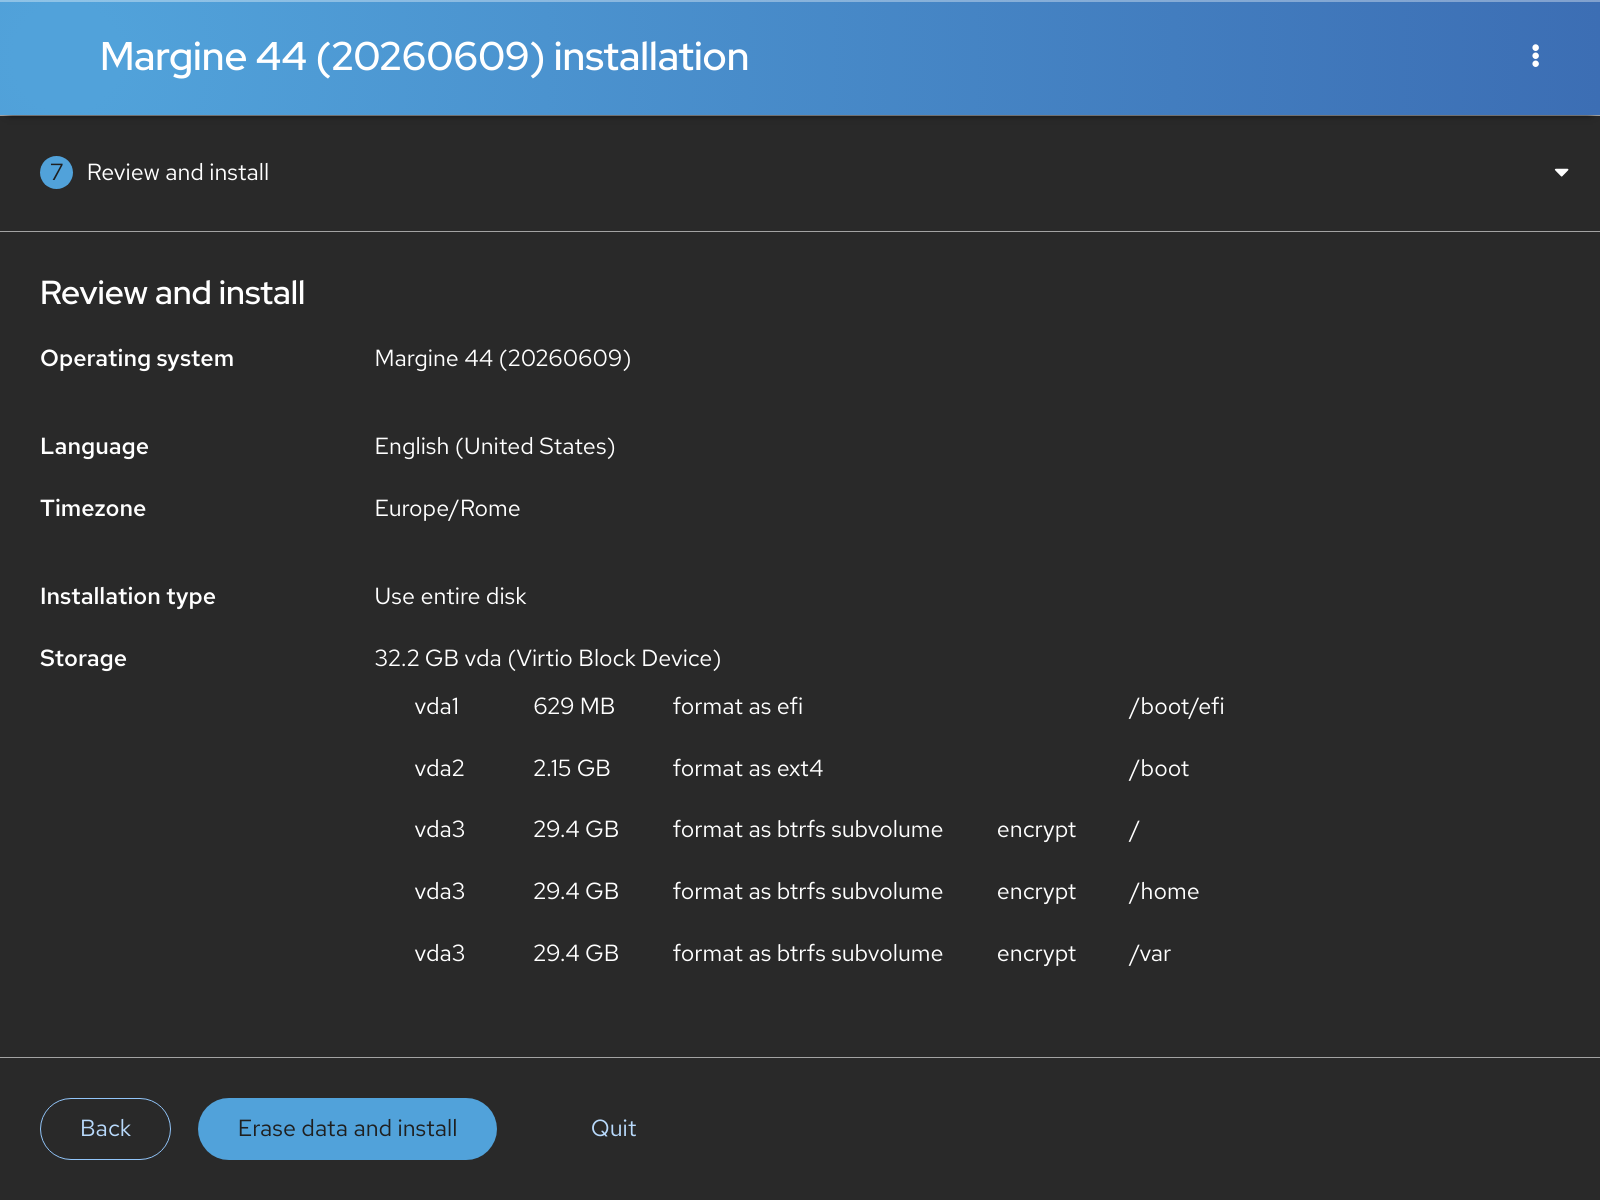Image resolution: width=1600 pixels, height=1200 pixels.
Task: Click '32.2 GB vda (Virtio Block Device)' text
Action: tap(547, 658)
